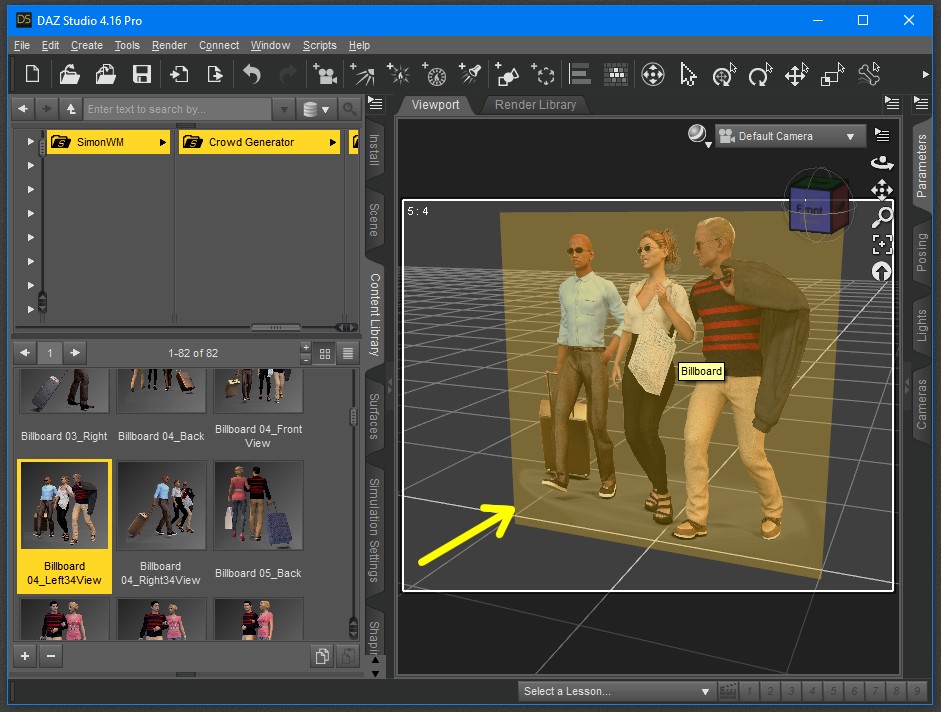
Task: Undo the last action
Action: [252, 74]
